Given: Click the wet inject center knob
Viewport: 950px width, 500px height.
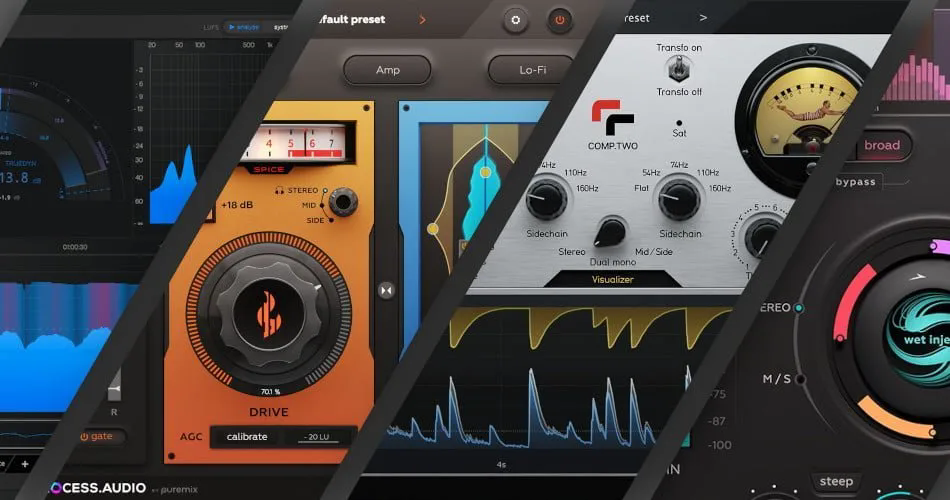Looking at the screenshot, I should point(918,337).
